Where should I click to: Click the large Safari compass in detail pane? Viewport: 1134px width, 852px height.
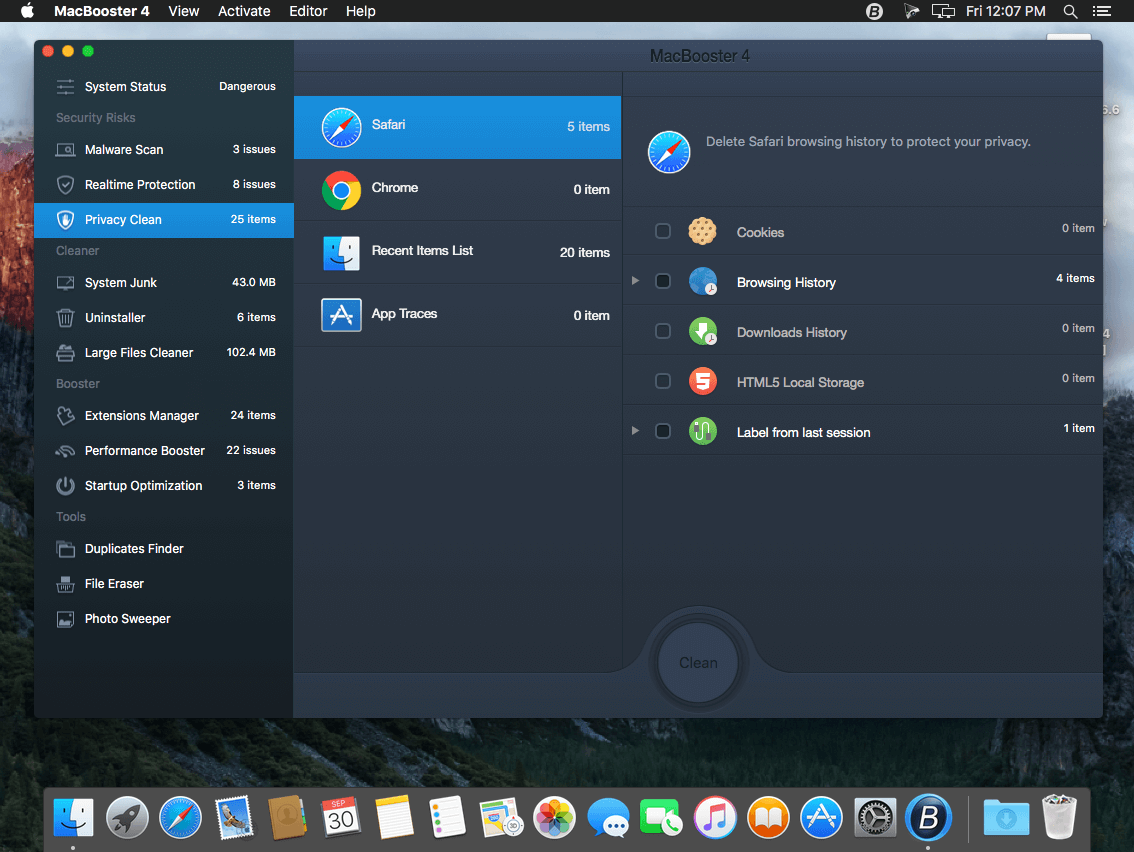(x=669, y=152)
